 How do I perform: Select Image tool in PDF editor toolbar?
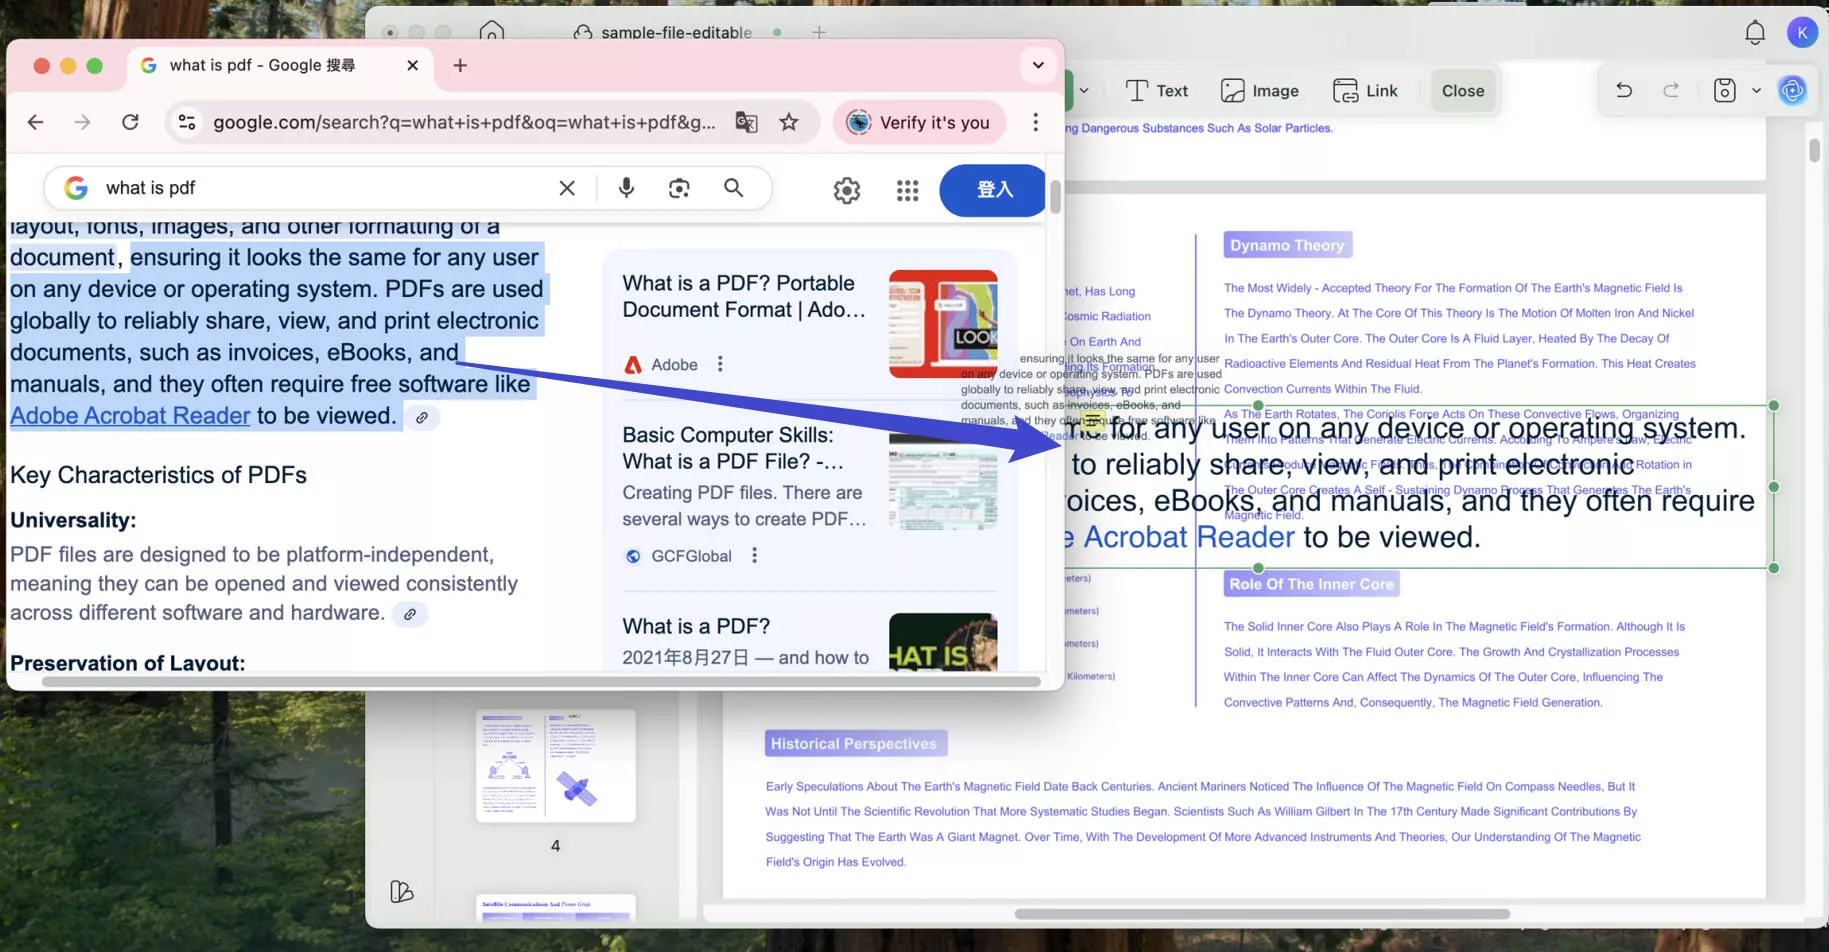click(x=1260, y=91)
